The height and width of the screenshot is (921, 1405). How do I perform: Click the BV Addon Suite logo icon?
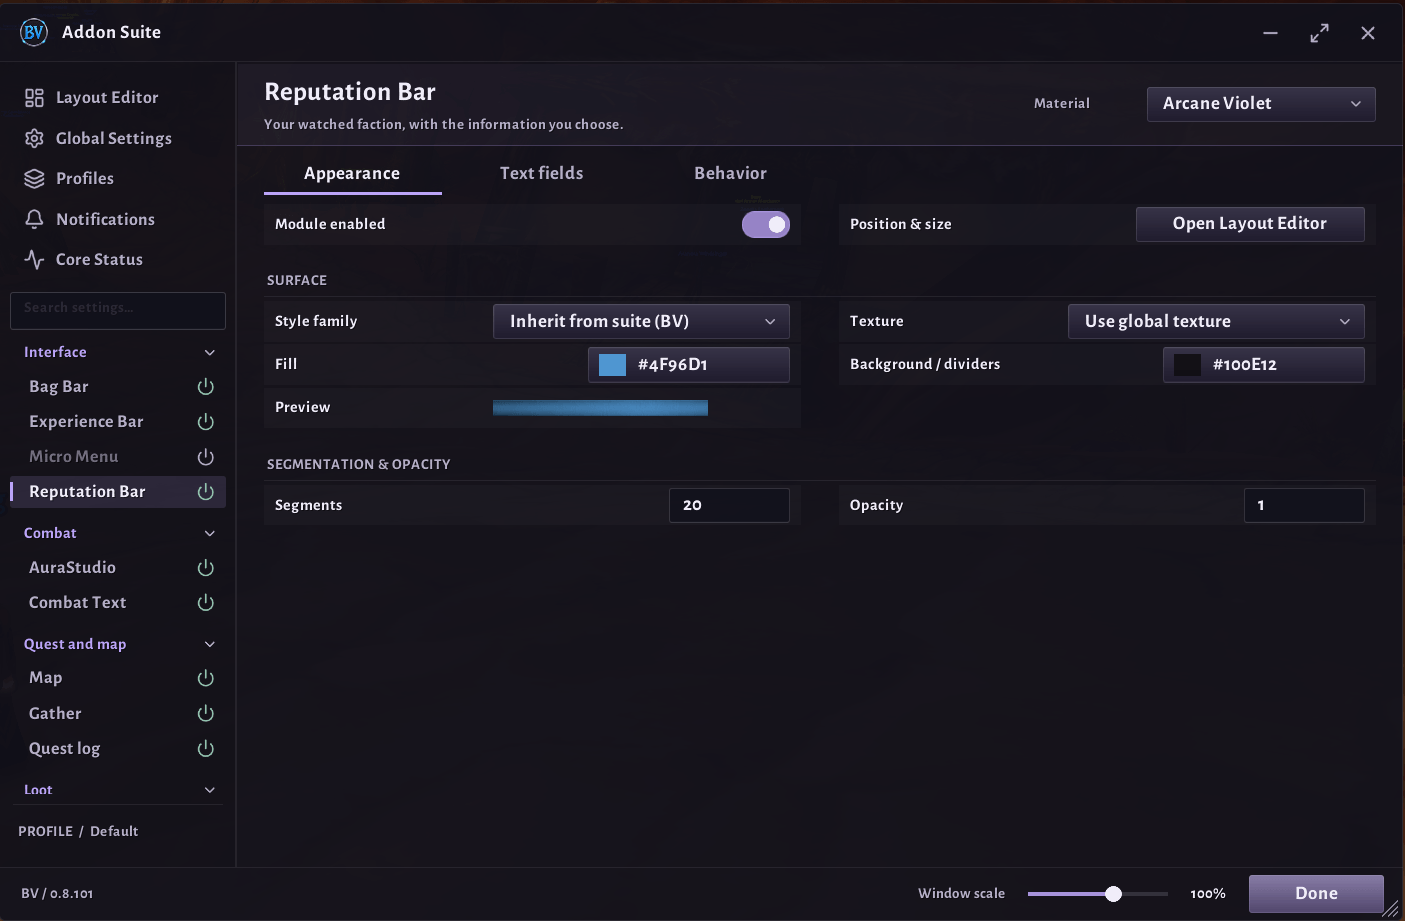coord(34,32)
